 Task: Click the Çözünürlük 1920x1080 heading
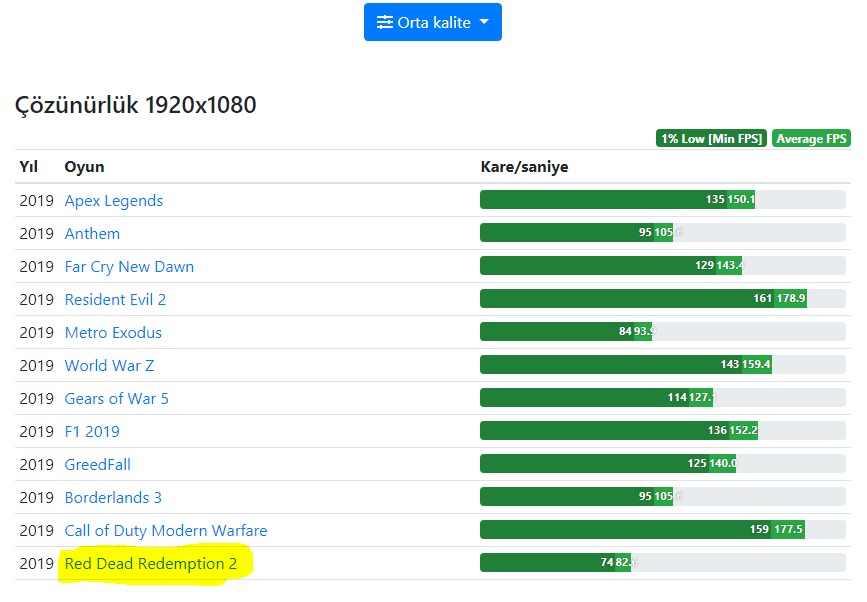pyautogui.click(x=135, y=105)
